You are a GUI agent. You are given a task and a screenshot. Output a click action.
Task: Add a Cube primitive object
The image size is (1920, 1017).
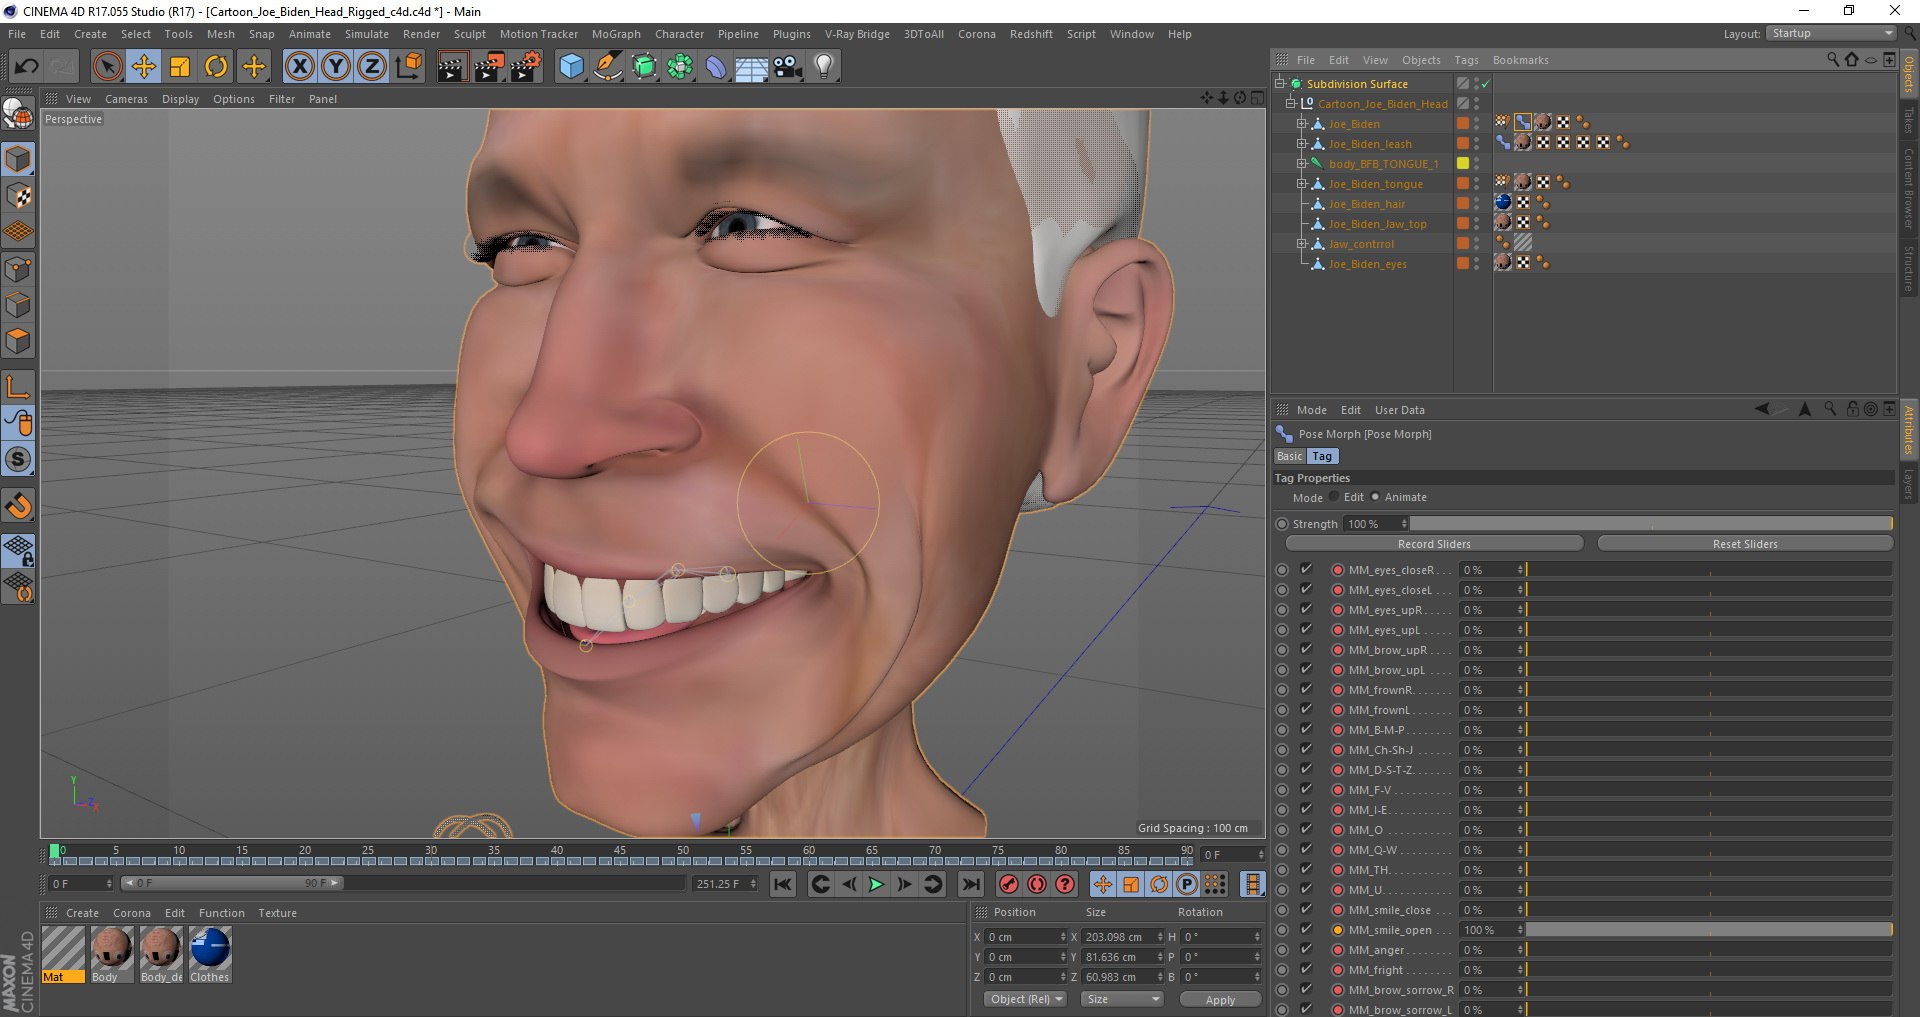pyautogui.click(x=571, y=67)
